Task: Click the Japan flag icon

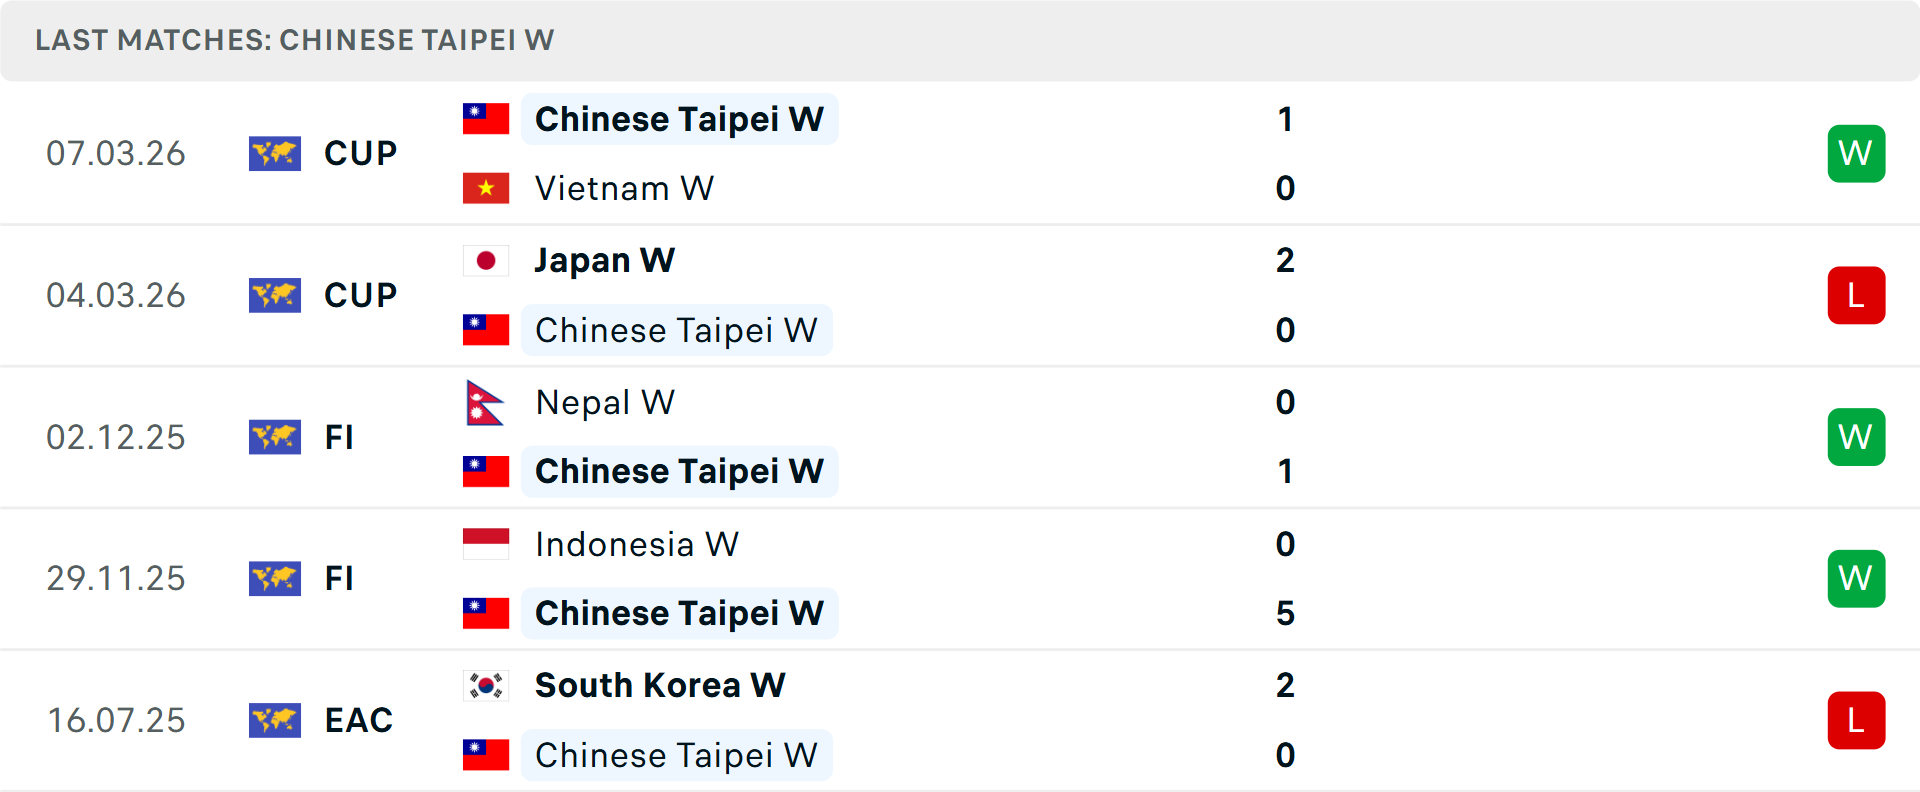Action: click(486, 261)
